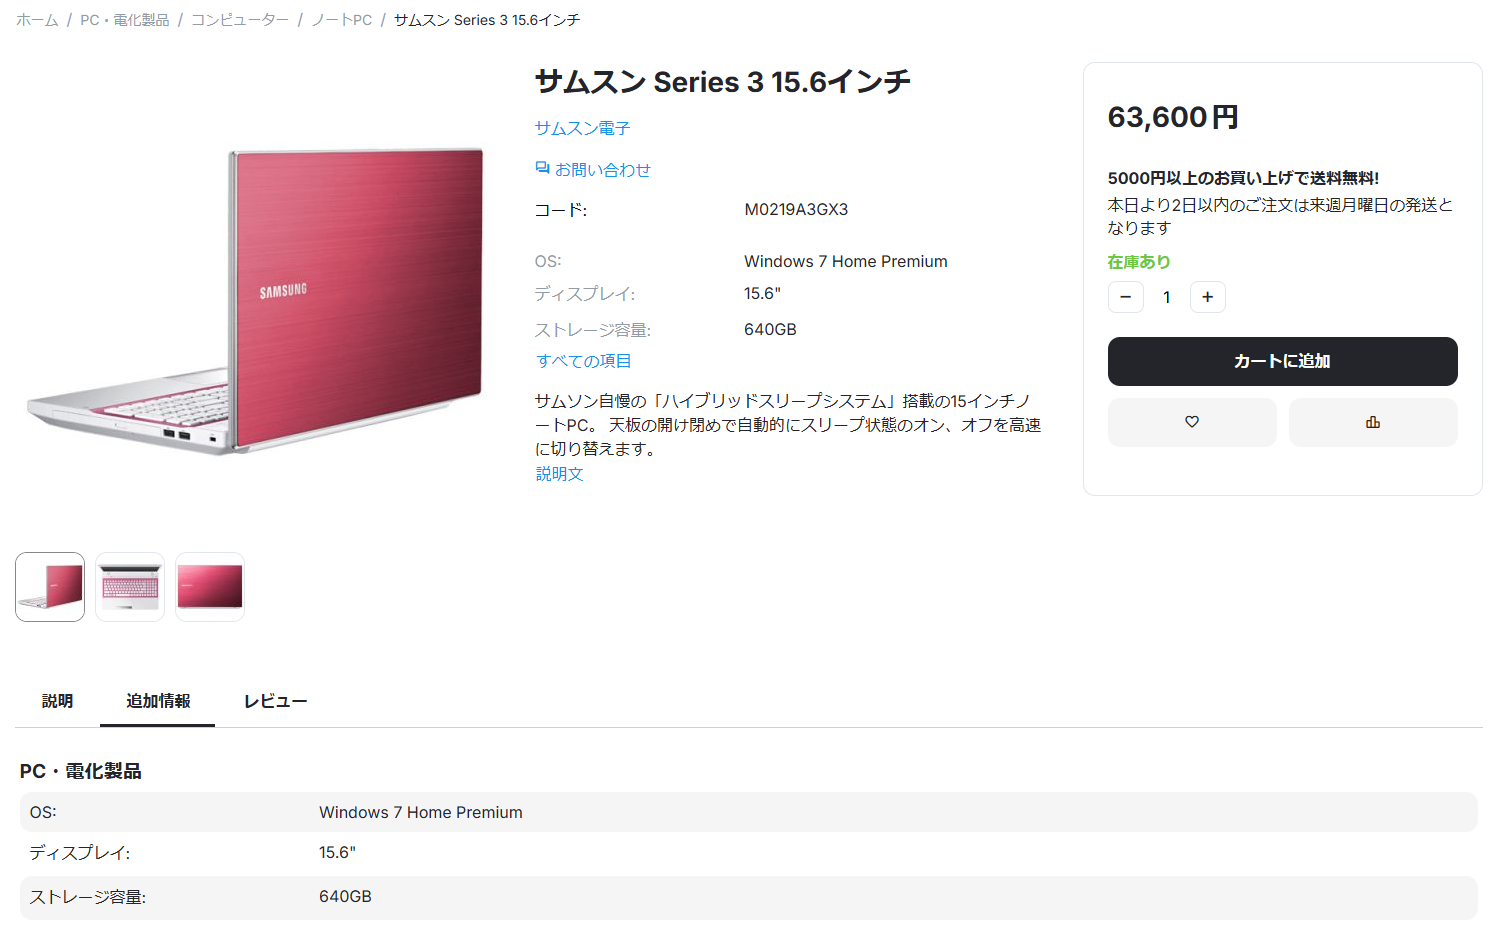Click the quantity number field

click(x=1166, y=297)
